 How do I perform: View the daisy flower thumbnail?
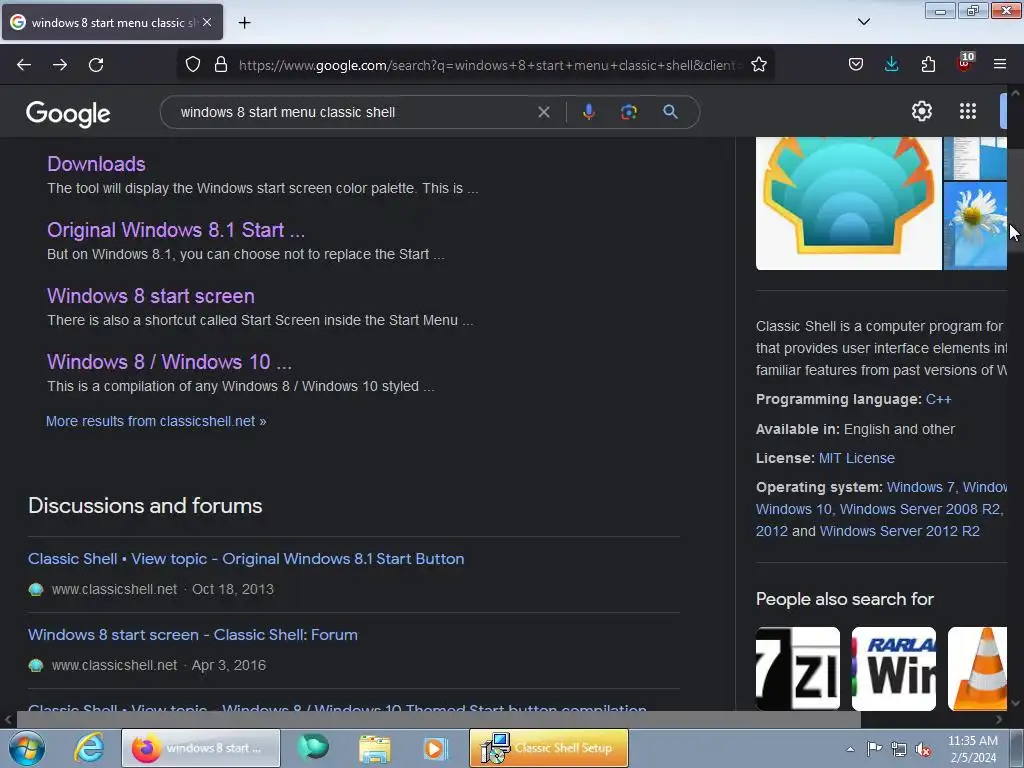click(975, 226)
